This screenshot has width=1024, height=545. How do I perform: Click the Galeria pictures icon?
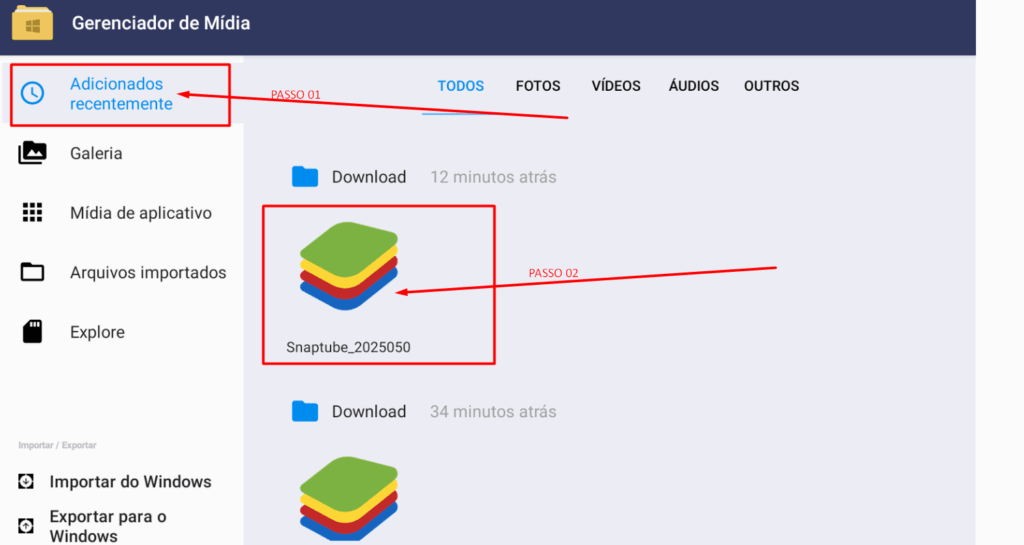pos(32,153)
